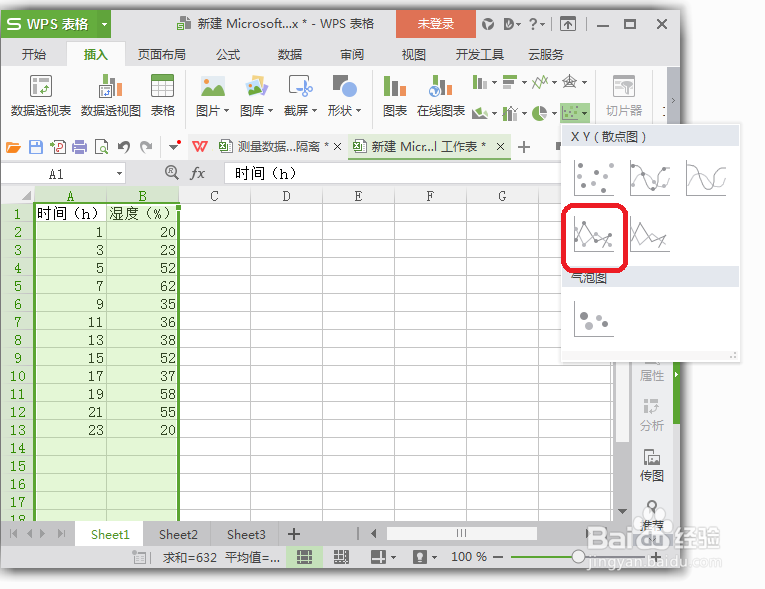765x589 pixels.
Task: Select row 5 header
Action: 18,286
